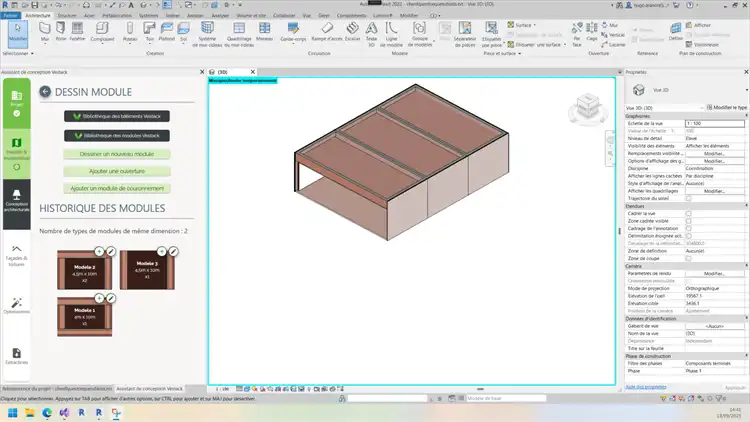Enable the Délimitation éloignée checkbox
This screenshot has width=750, height=422.
pos(688,236)
